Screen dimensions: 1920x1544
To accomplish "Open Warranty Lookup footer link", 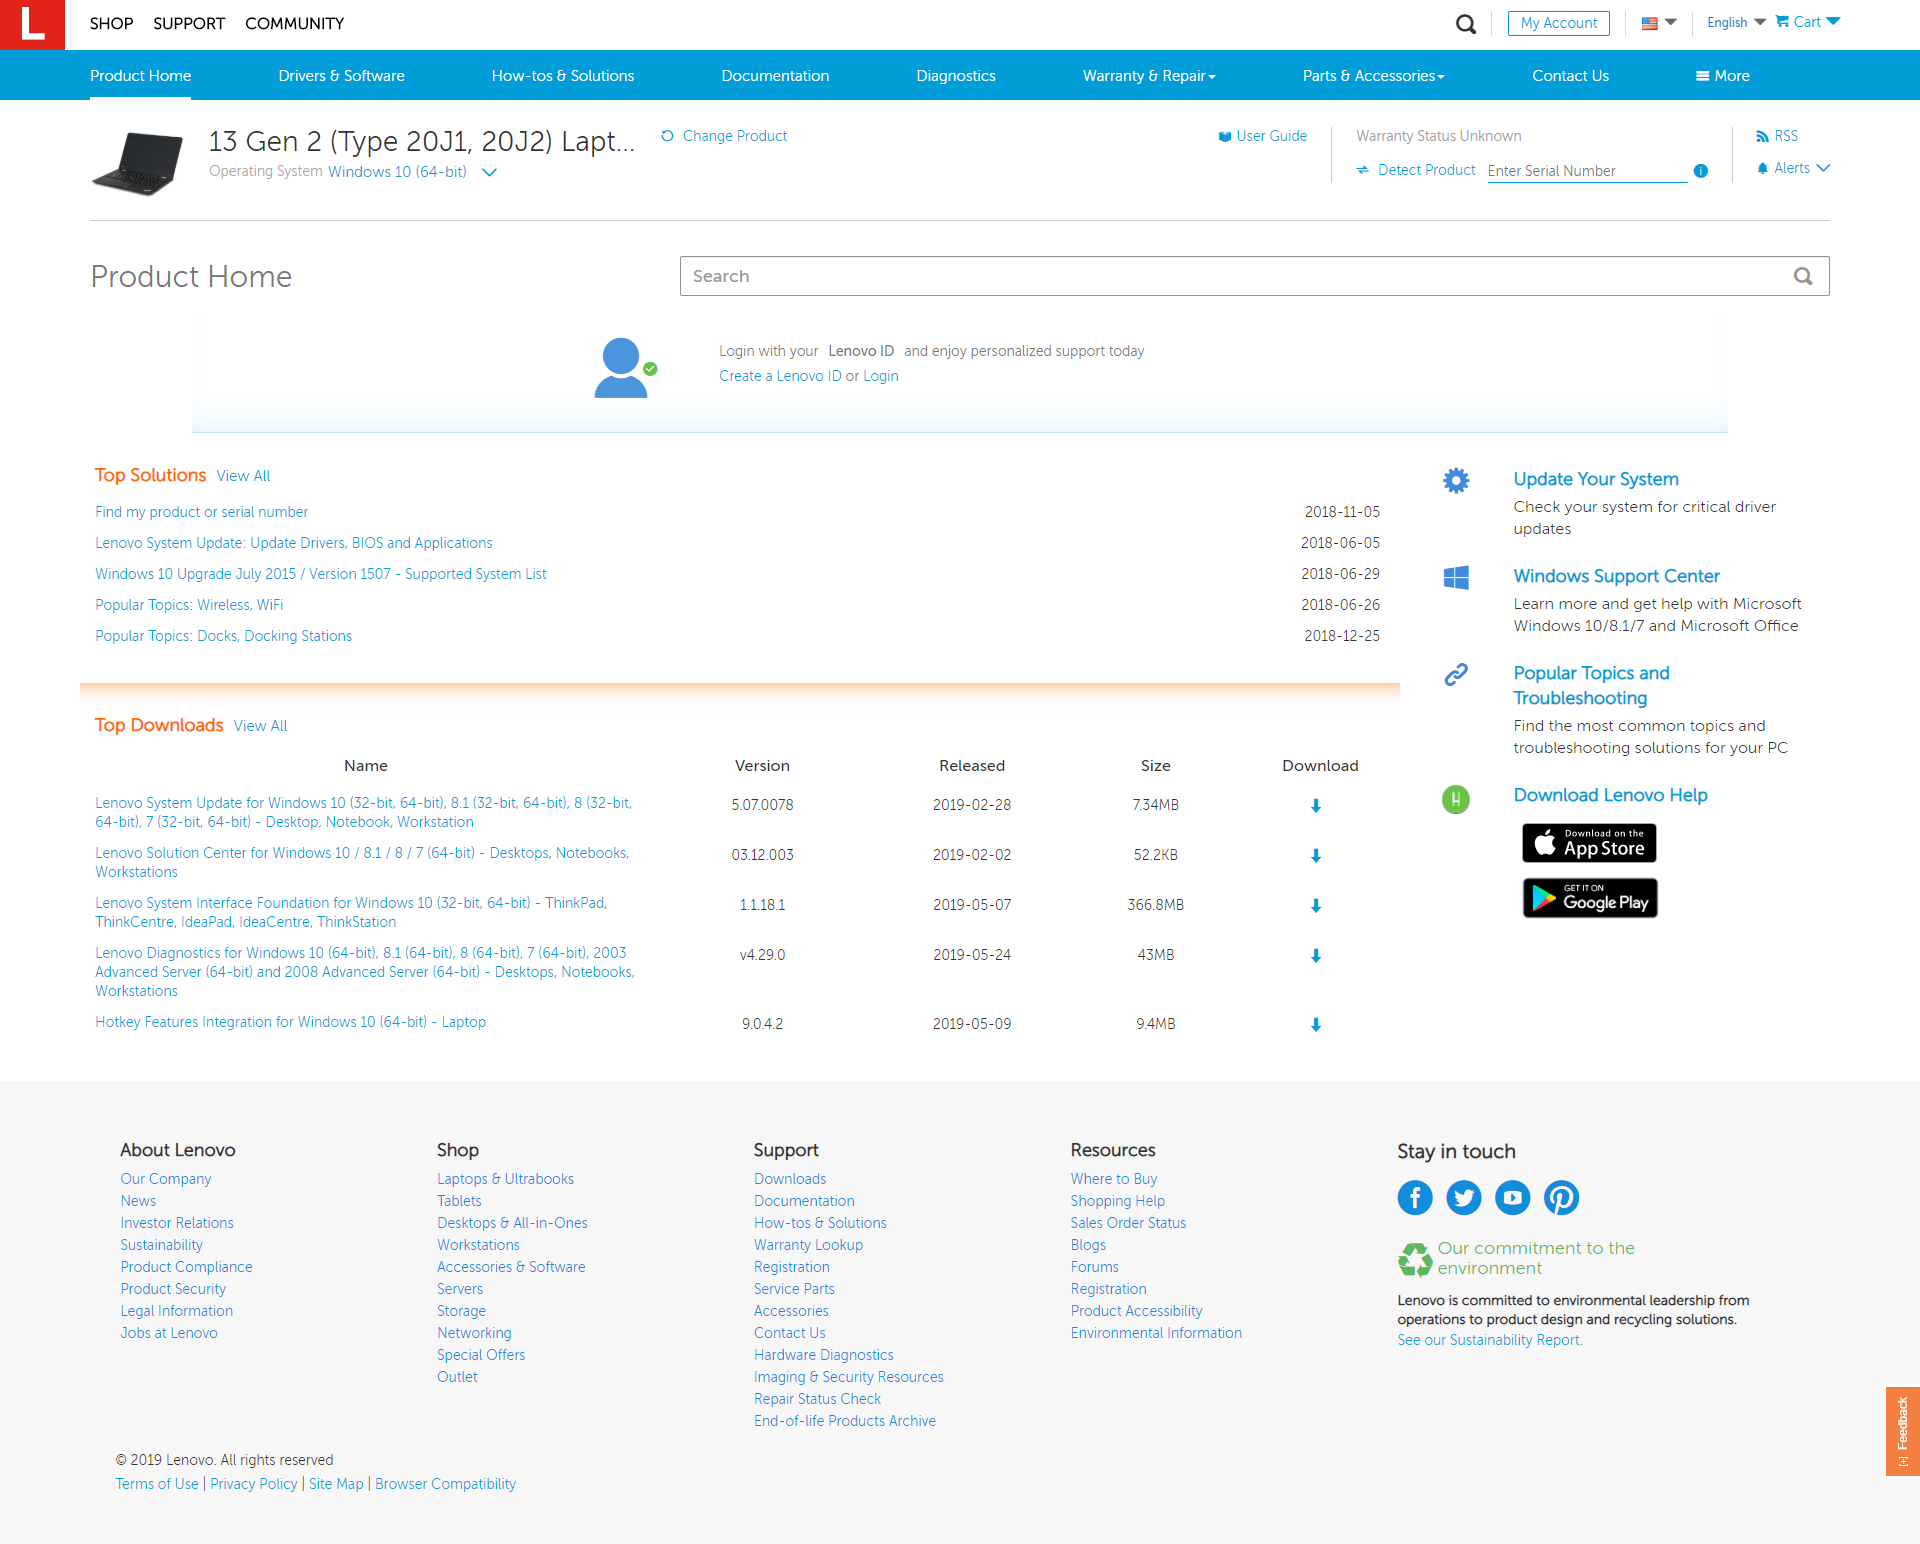I will click(808, 1245).
